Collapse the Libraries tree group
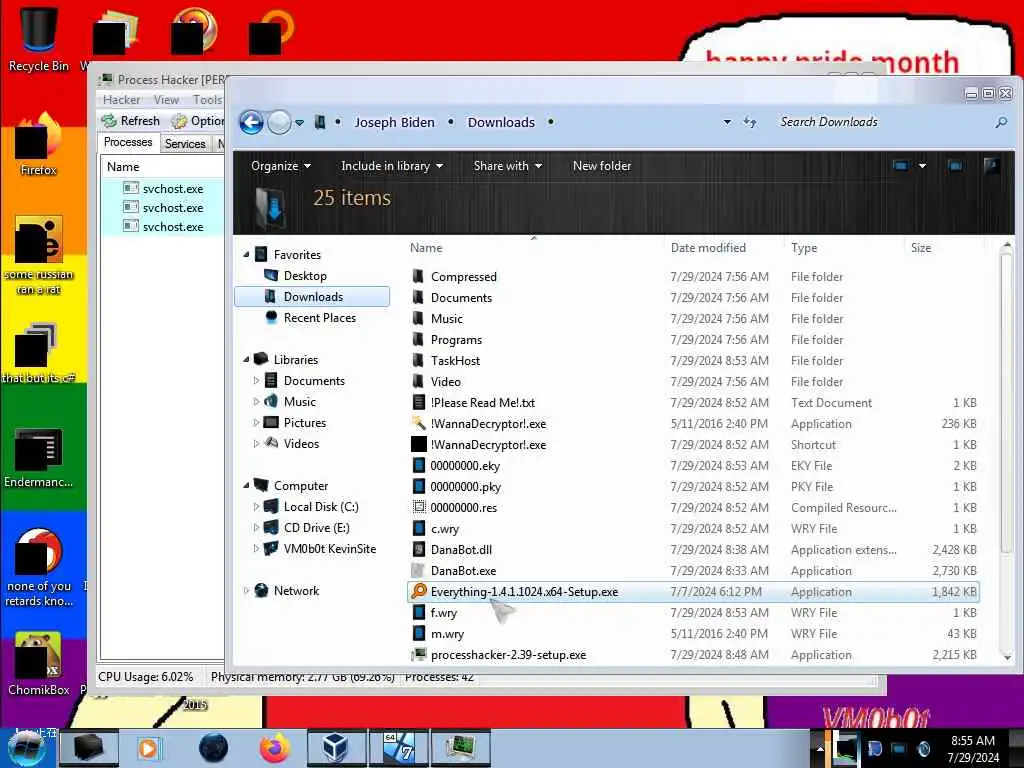Image resolution: width=1024 pixels, height=768 pixels. tap(246, 360)
